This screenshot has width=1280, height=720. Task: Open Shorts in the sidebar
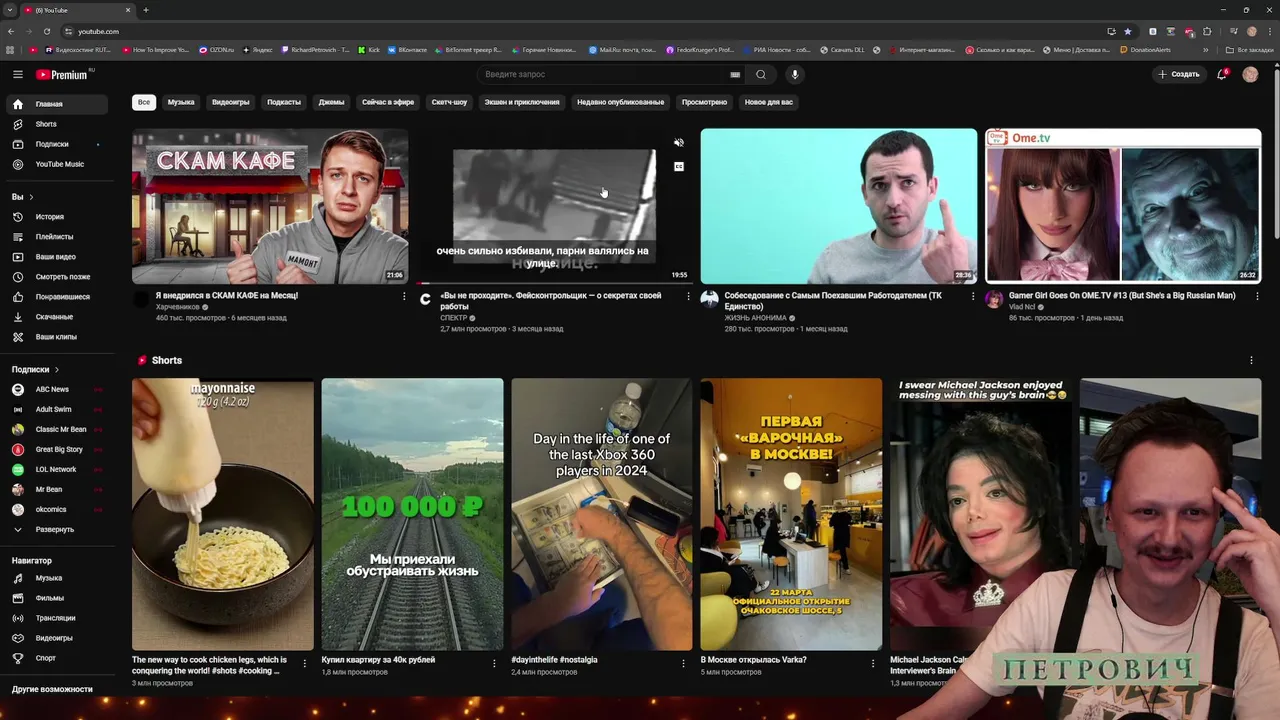coord(57,124)
